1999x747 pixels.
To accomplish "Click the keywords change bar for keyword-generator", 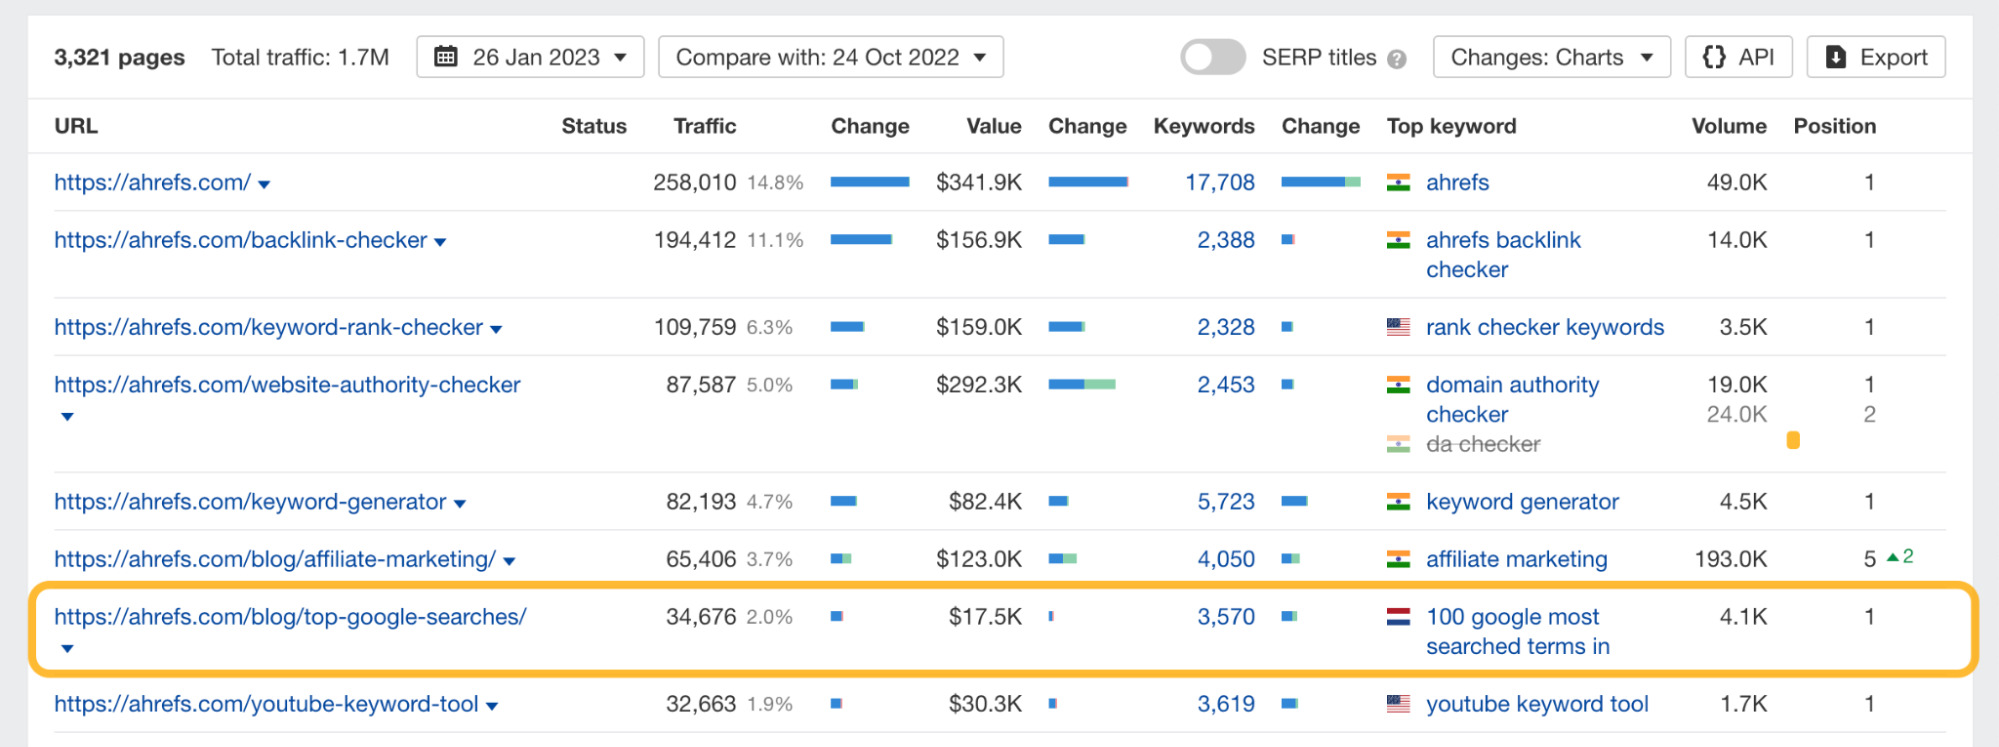I will [x=1294, y=501].
